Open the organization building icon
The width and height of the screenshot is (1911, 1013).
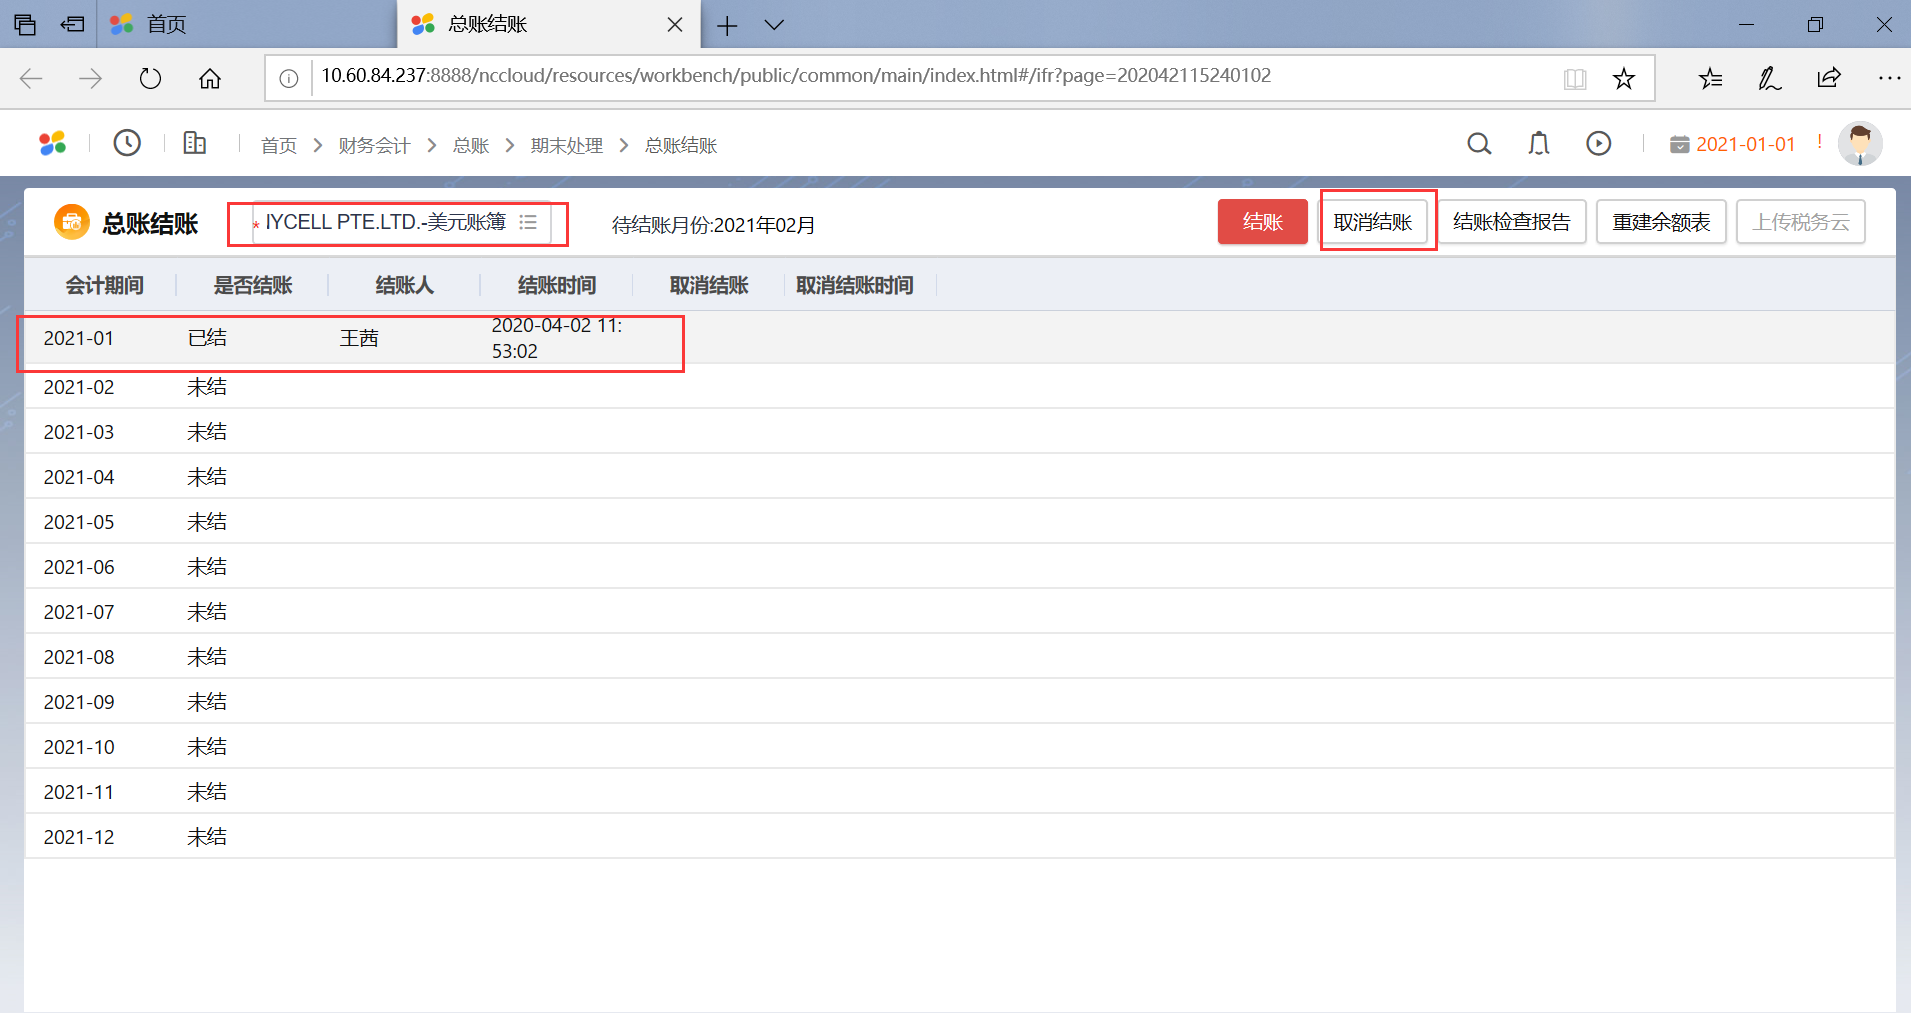tap(195, 144)
